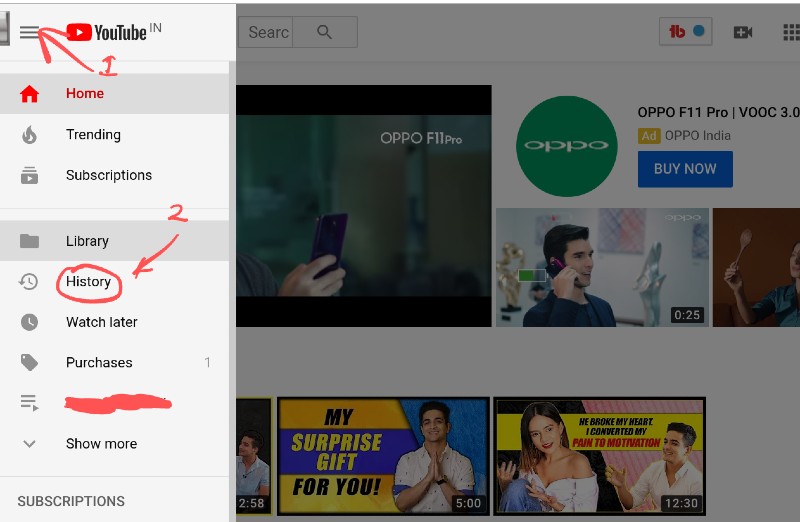The image size is (800, 522).
Task: Click the yellow Ad badge
Action: [x=649, y=136]
